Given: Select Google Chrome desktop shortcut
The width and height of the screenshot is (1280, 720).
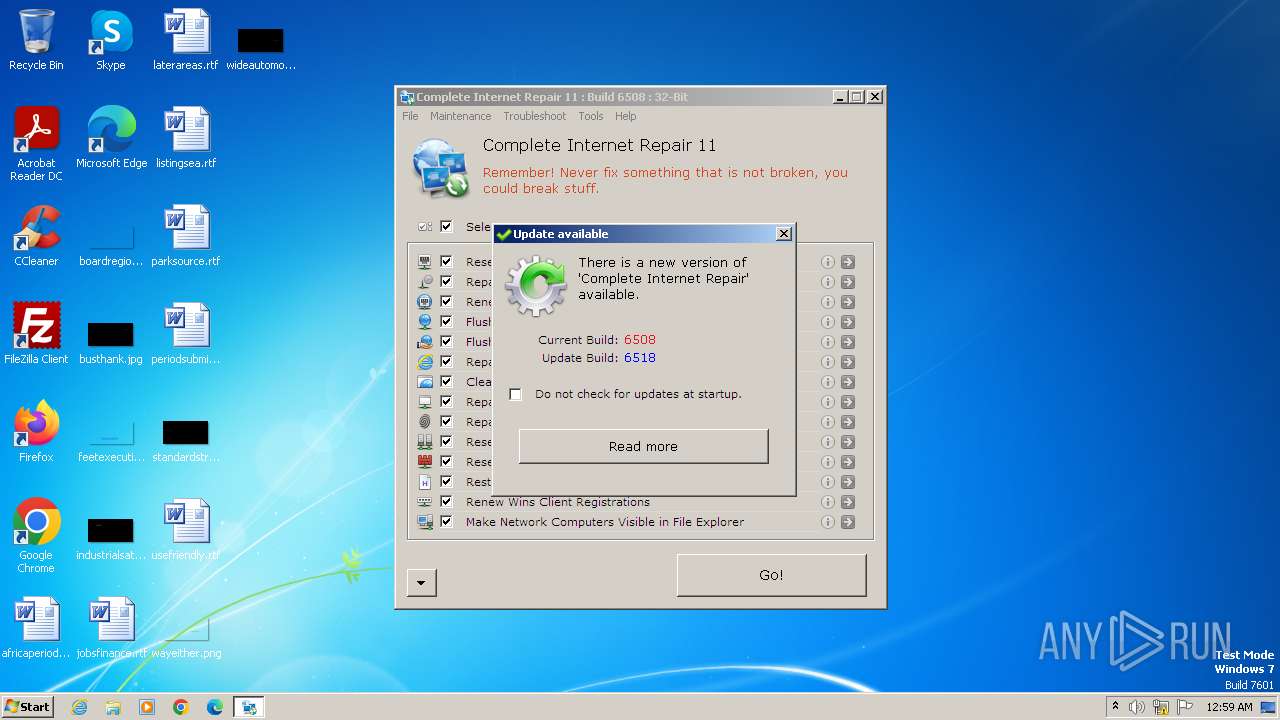Looking at the screenshot, I should (36, 536).
